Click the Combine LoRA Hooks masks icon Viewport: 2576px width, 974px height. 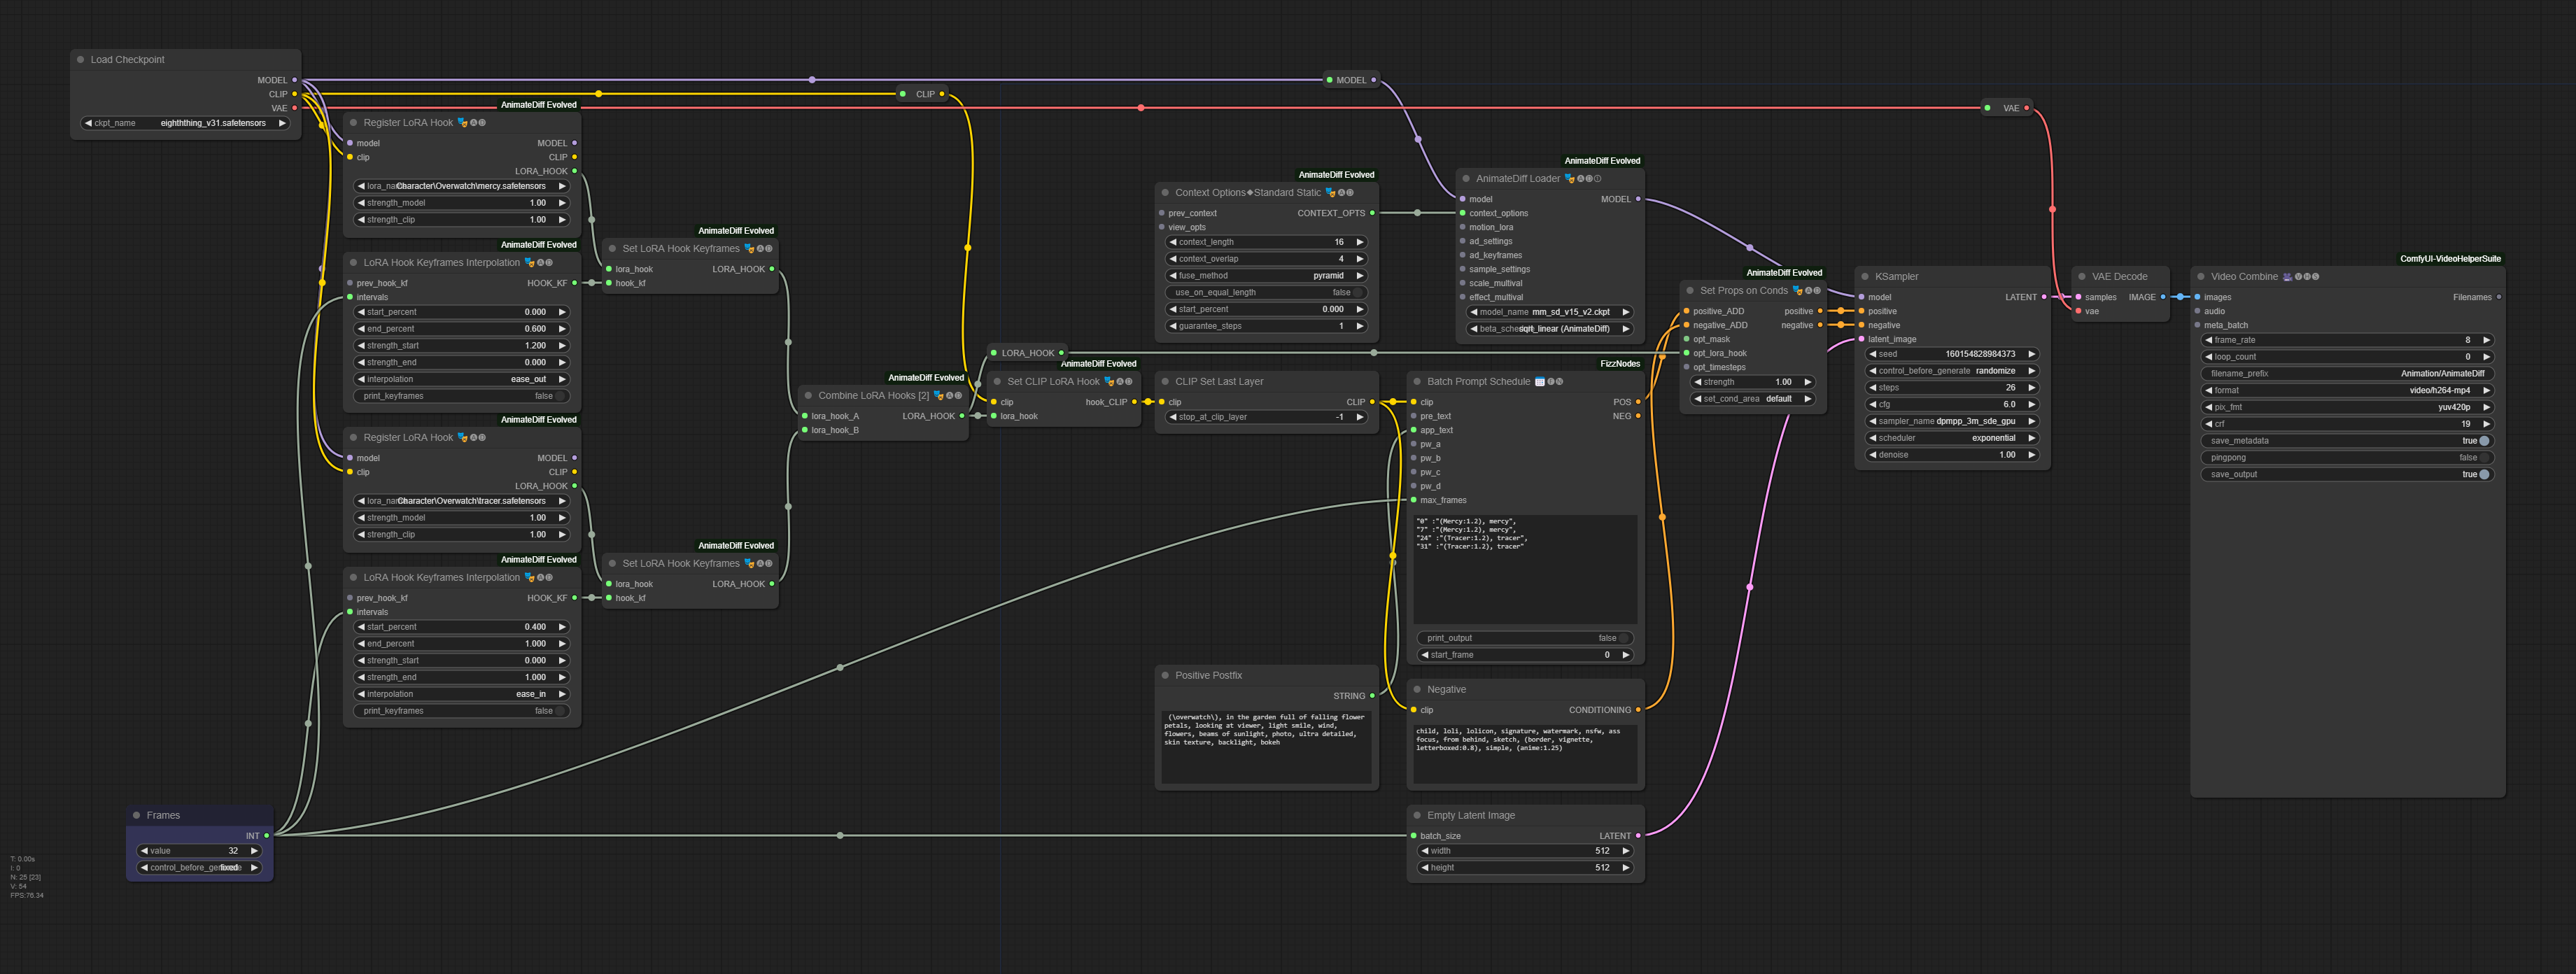point(938,396)
